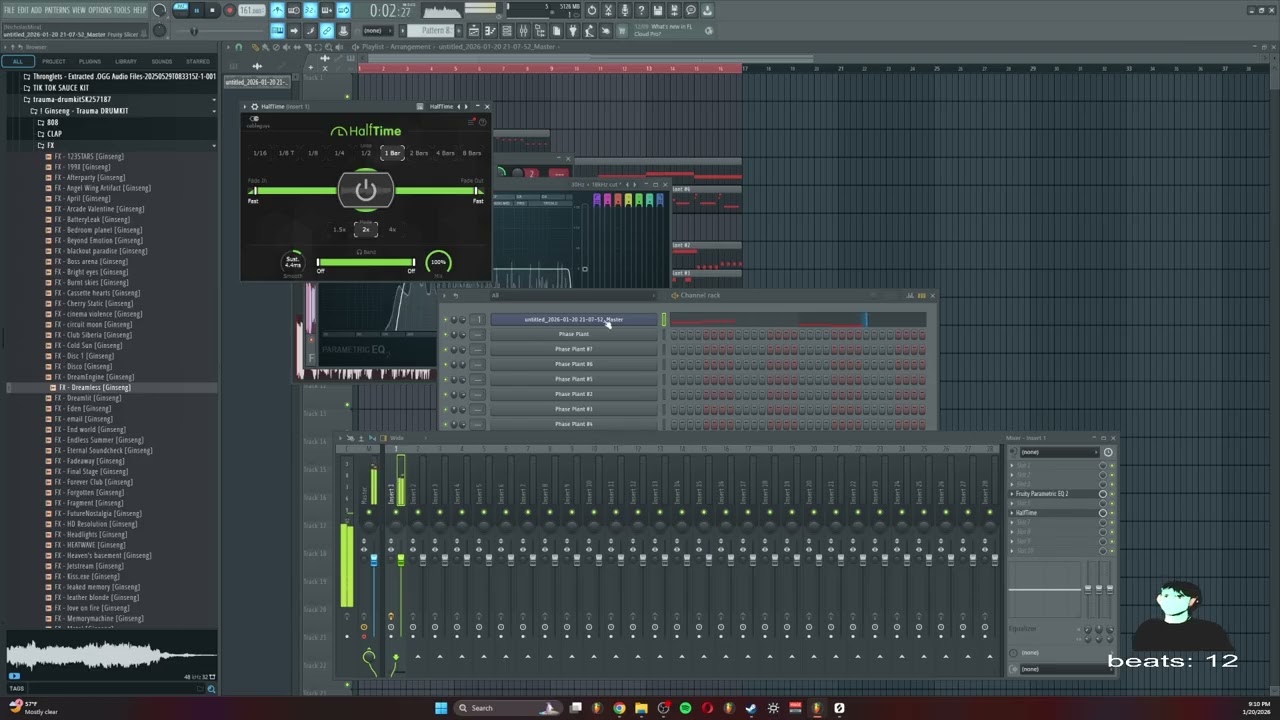The width and height of the screenshot is (1280, 720).
Task: Click the Windows taskbar Search box
Action: click(x=506, y=708)
